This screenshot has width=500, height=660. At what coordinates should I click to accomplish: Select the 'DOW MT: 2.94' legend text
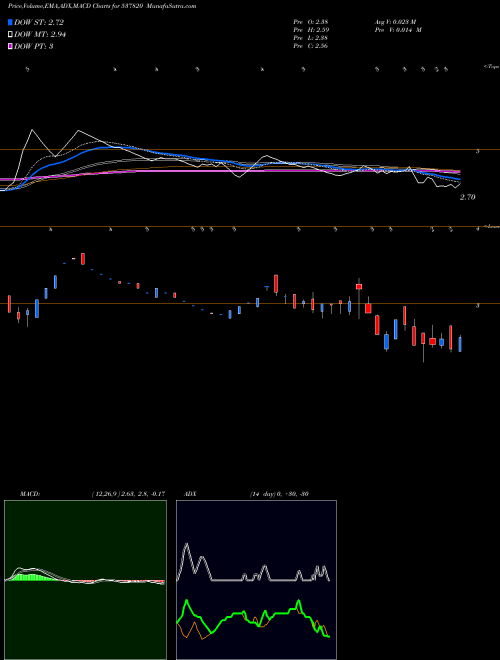coord(40,35)
